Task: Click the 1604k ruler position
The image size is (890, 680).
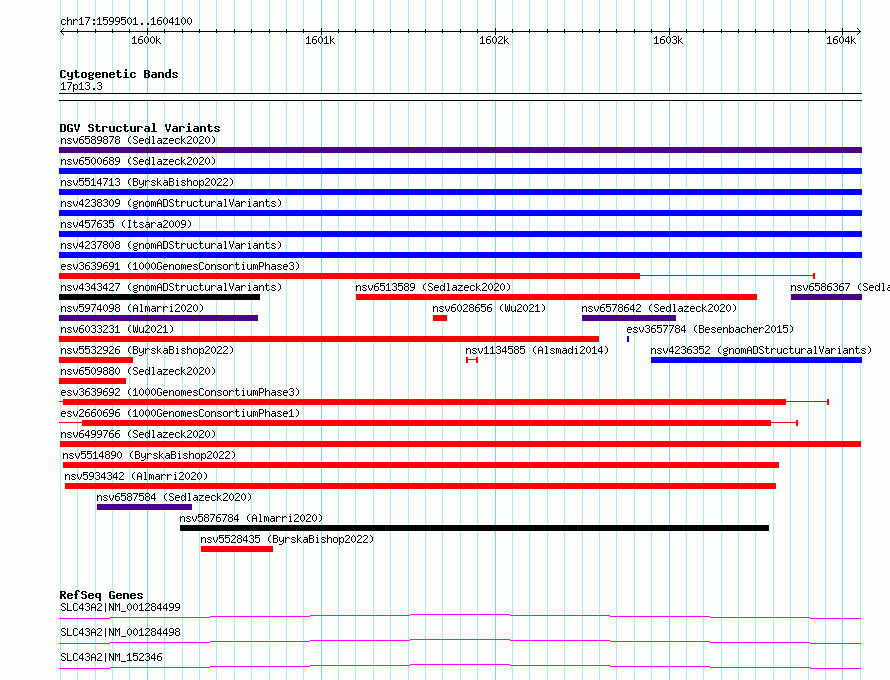Action: (x=841, y=40)
